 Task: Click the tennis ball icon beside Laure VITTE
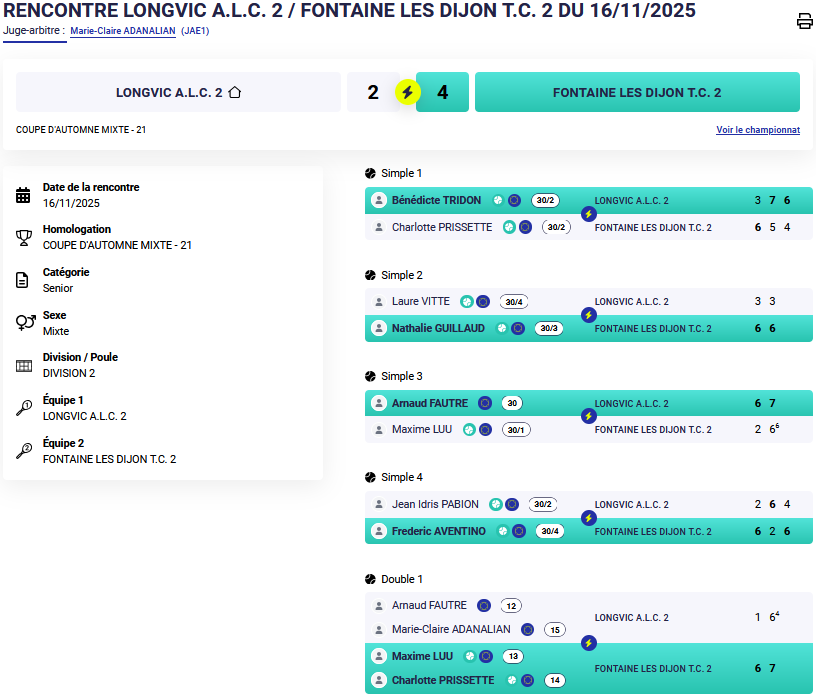pos(466,301)
